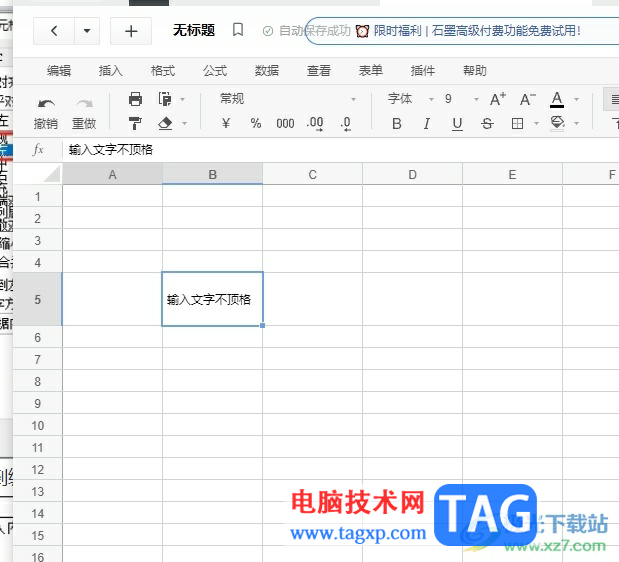The height and width of the screenshot is (562, 619).
Task: Open the 公式 menu
Action: [215, 71]
